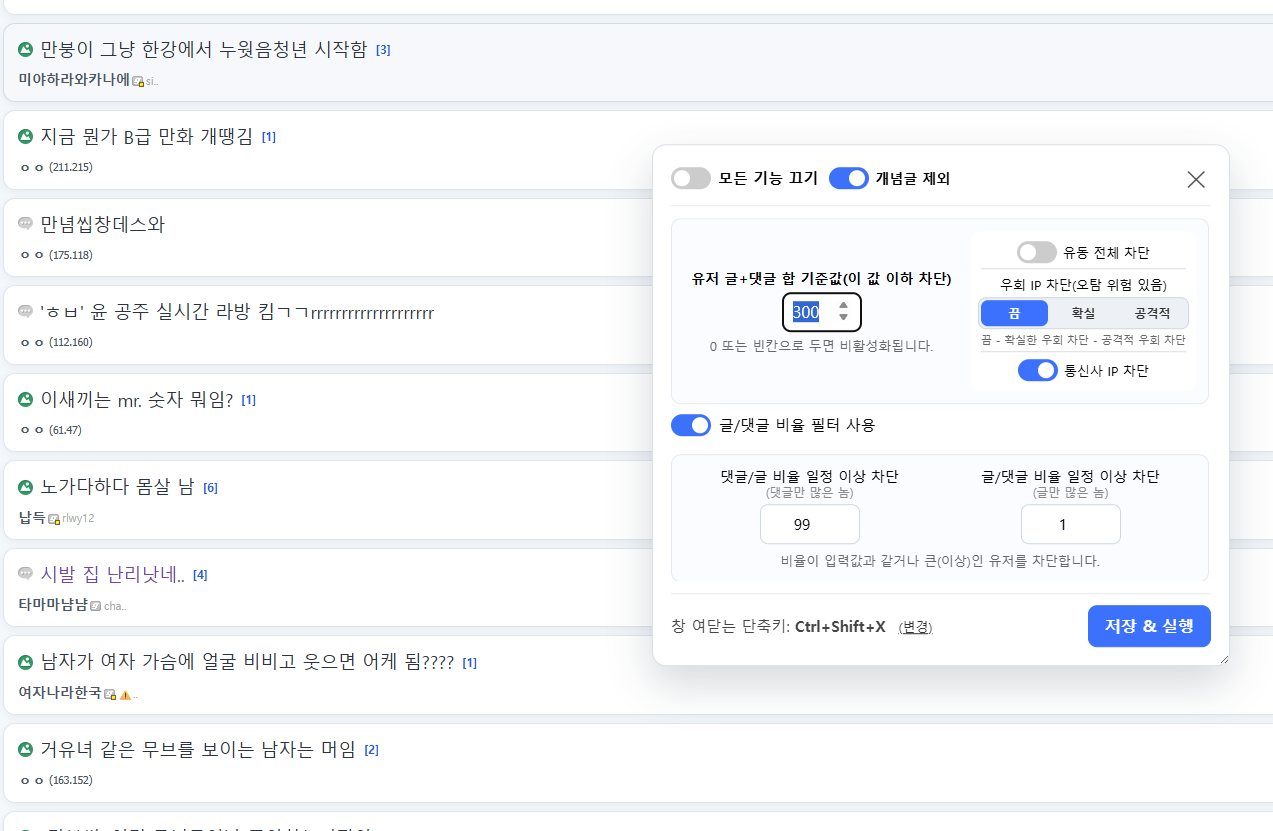Click the green avatar icon beside 노가다하다 몸살 남 post
This screenshot has height=831, width=1273.
25,487
